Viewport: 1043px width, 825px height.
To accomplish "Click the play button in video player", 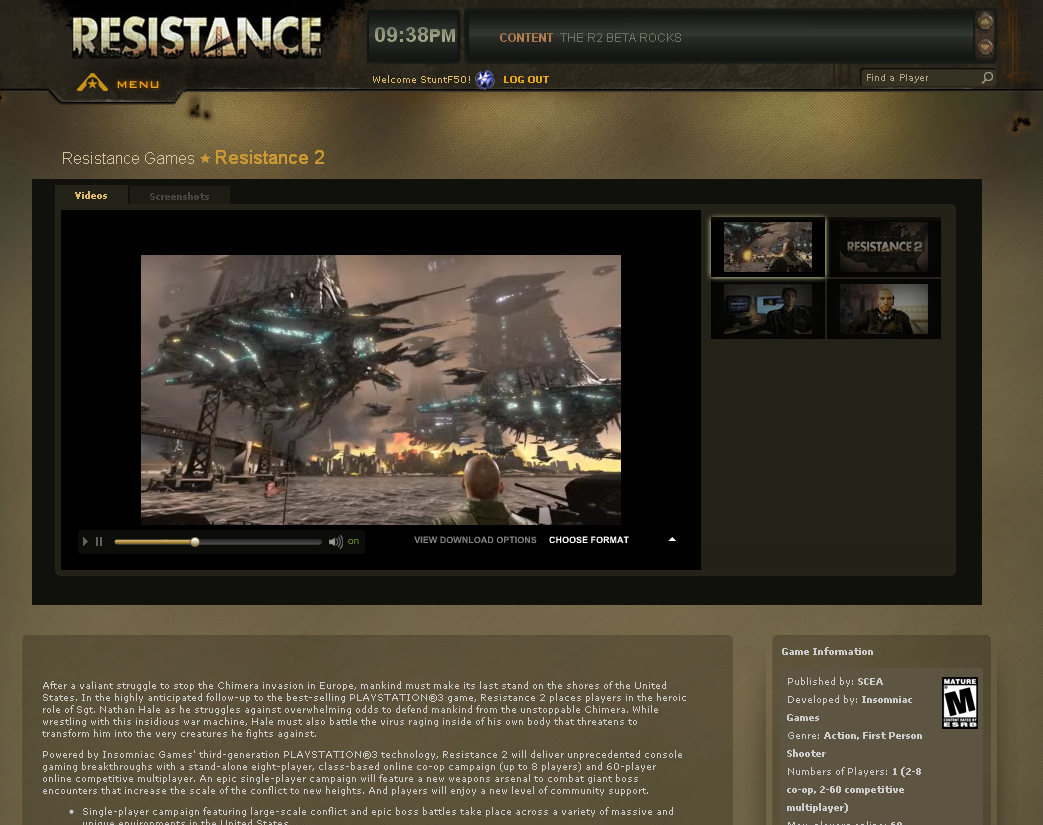I will pos(86,542).
